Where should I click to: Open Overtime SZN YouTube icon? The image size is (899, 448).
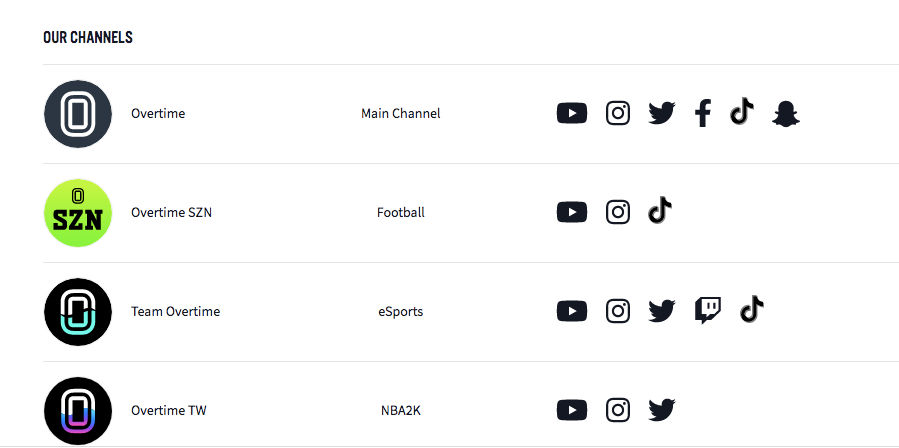coord(572,212)
